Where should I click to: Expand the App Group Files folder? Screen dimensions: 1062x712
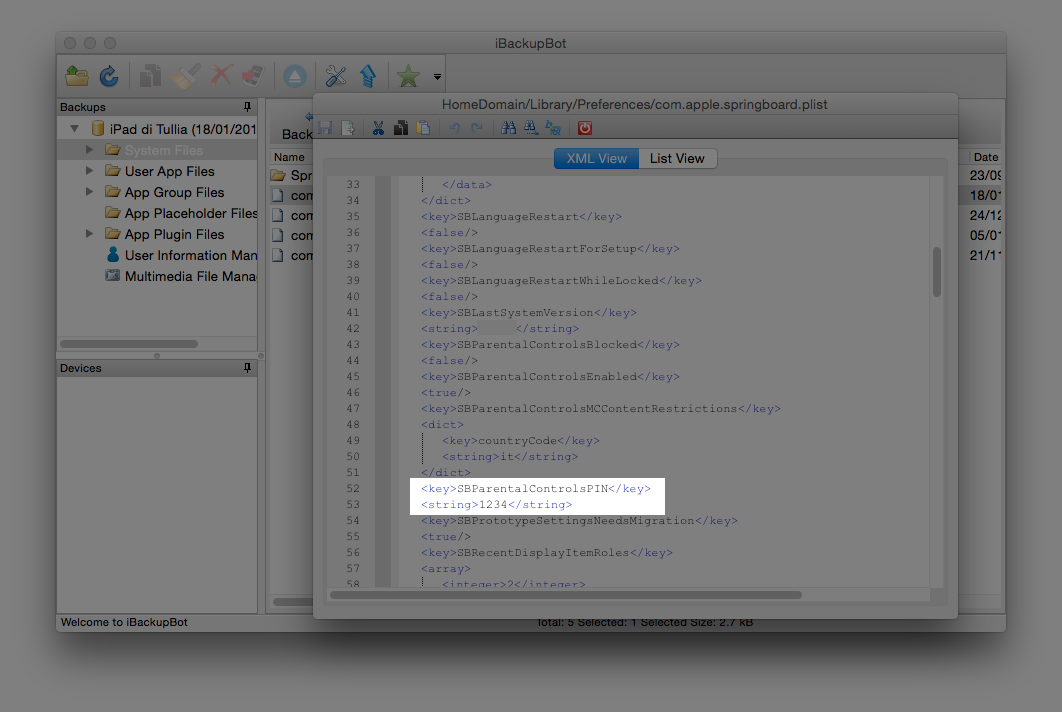(x=89, y=192)
